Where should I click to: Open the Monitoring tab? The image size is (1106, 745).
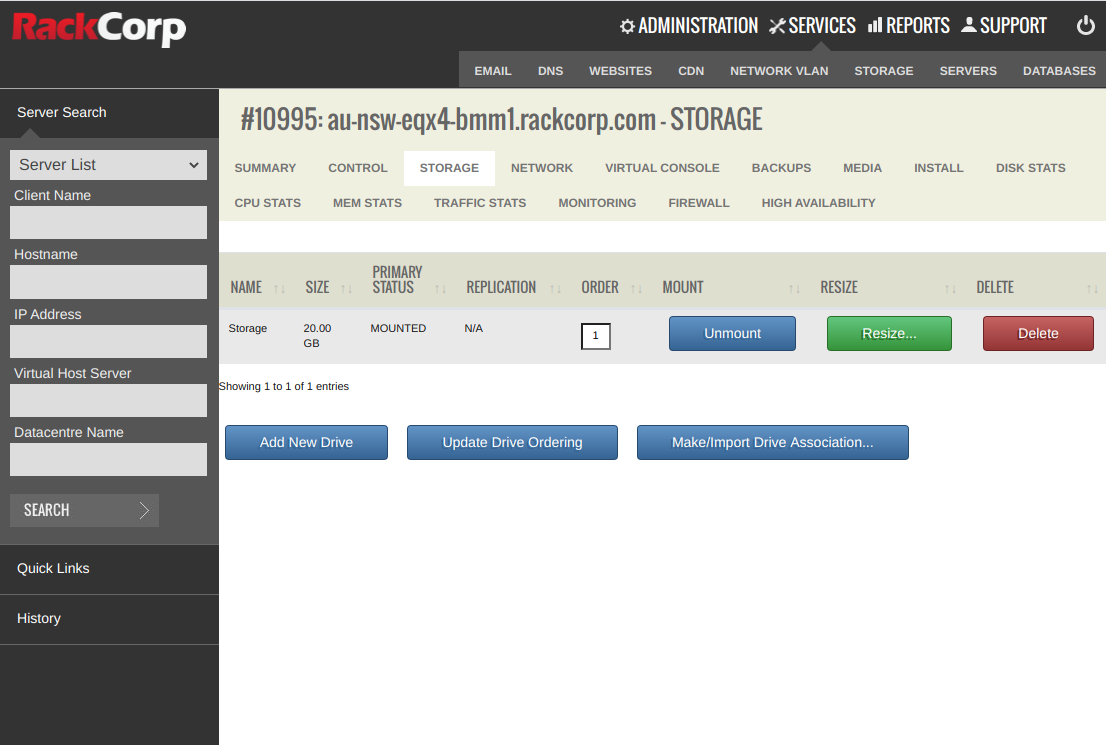(597, 203)
